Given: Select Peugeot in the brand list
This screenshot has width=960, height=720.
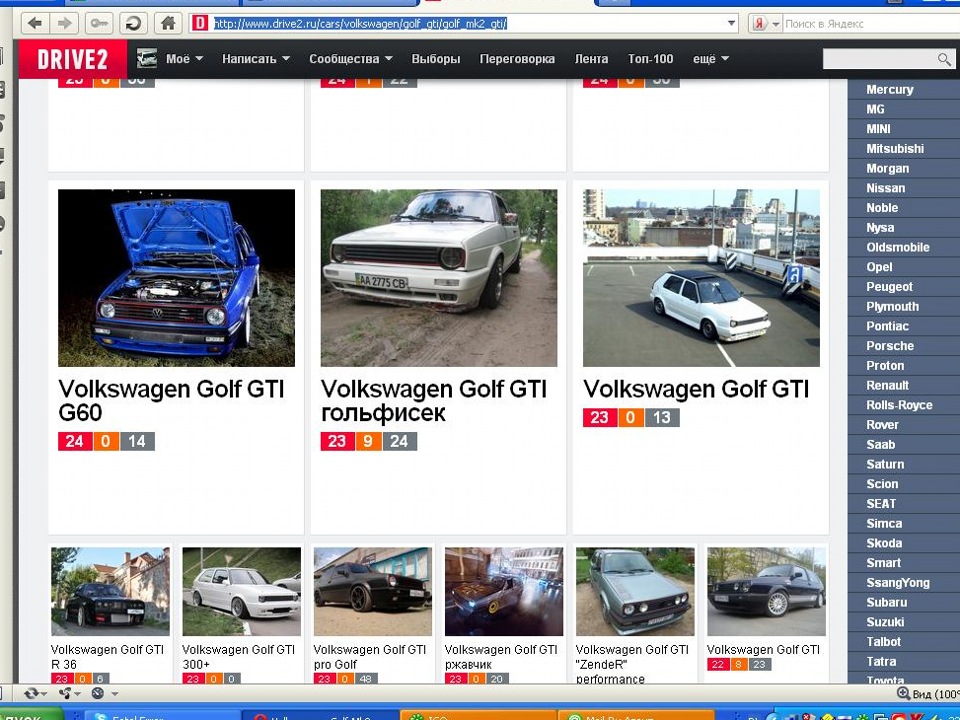Looking at the screenshot, I should 889,287.
